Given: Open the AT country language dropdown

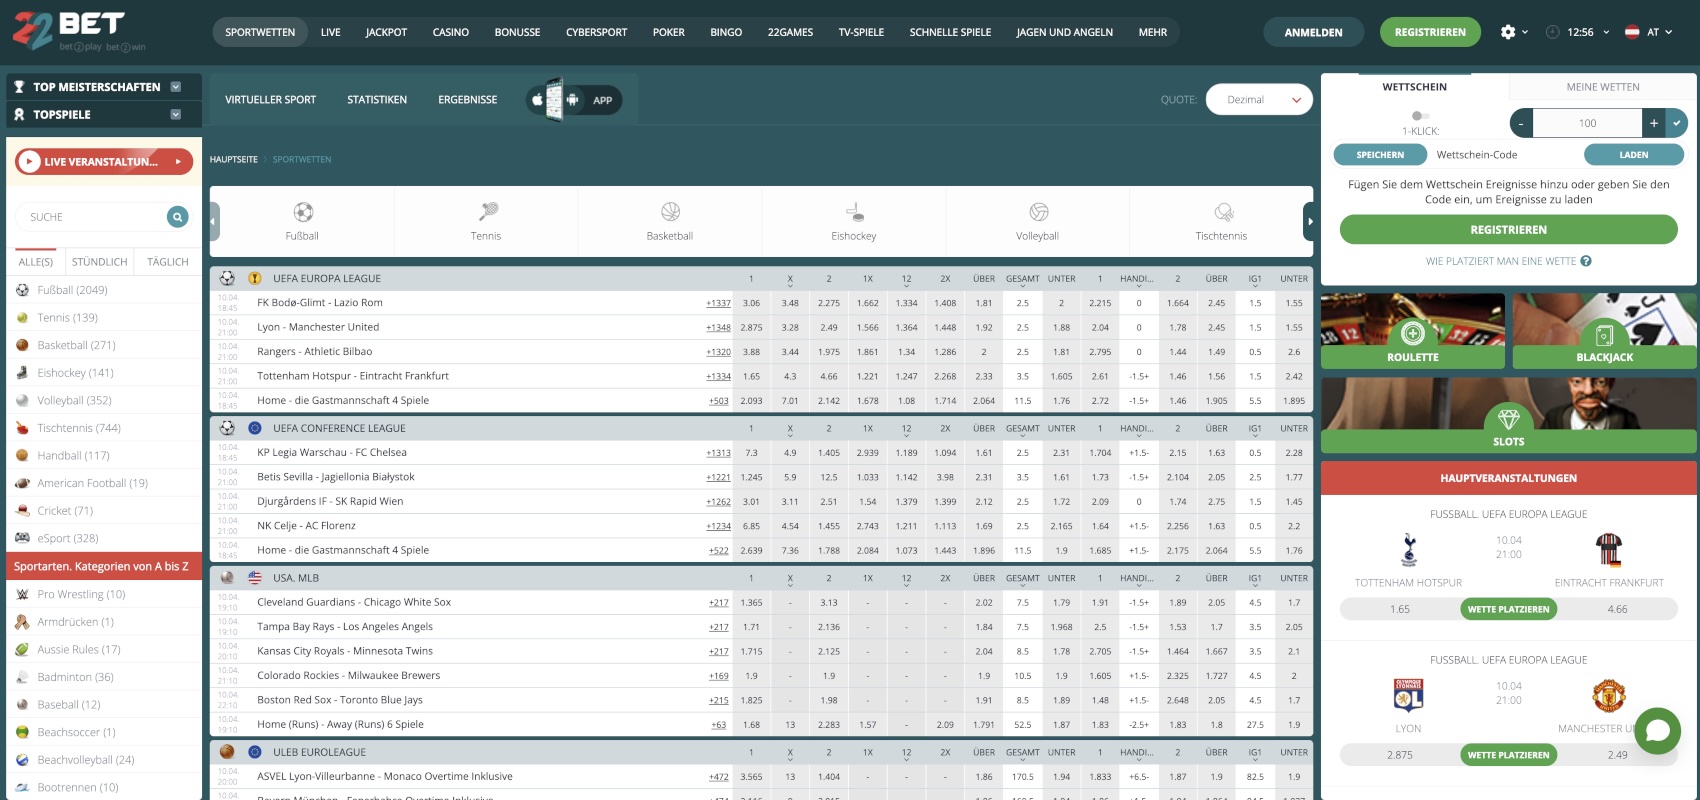Looking at the screenshot, I should (1648, 32).
